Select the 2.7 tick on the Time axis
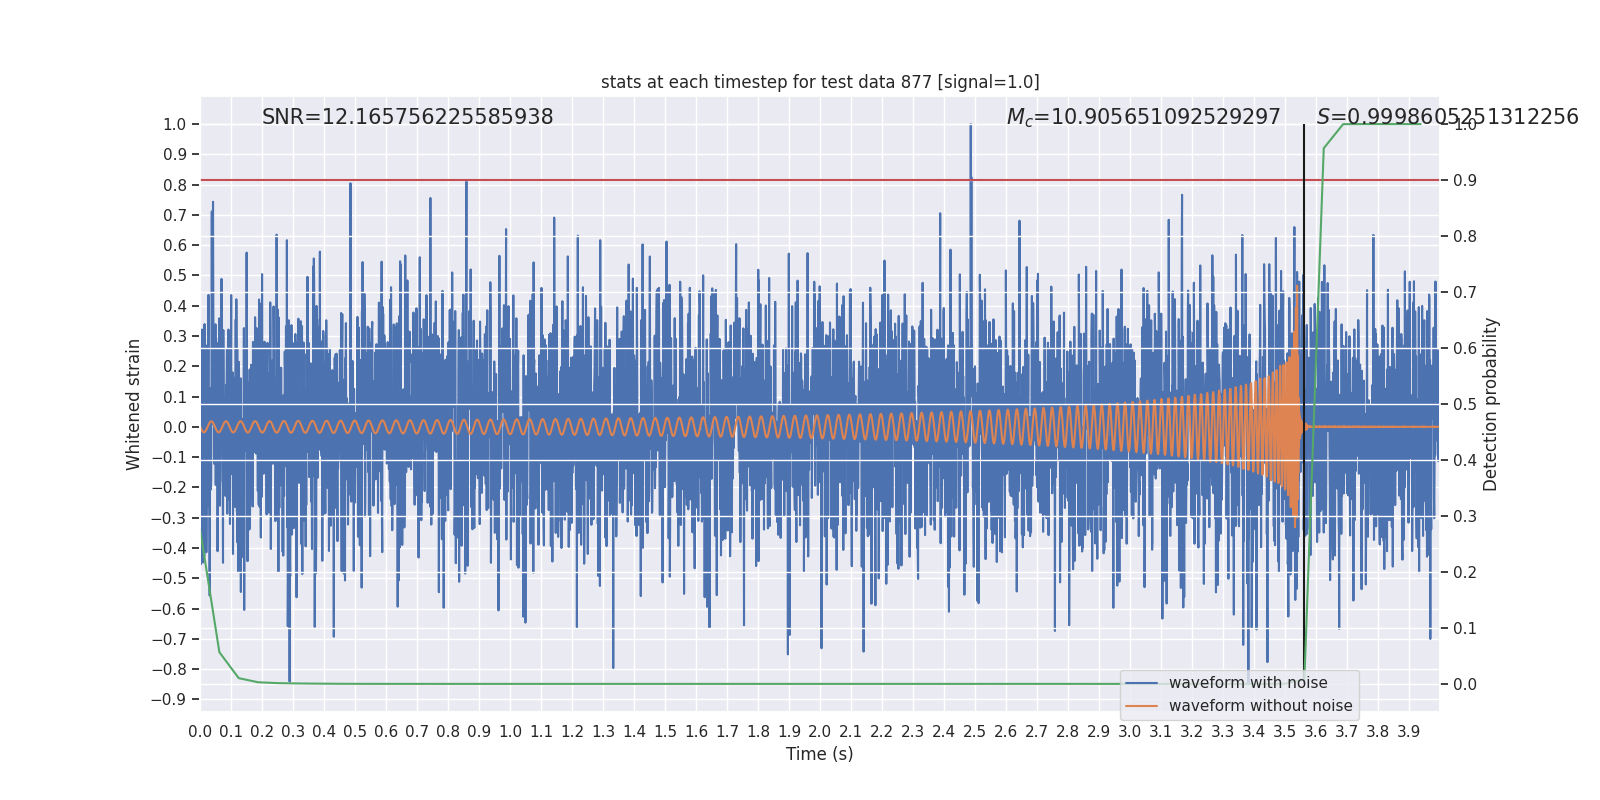The image size is (1600, 800). 1037,732
